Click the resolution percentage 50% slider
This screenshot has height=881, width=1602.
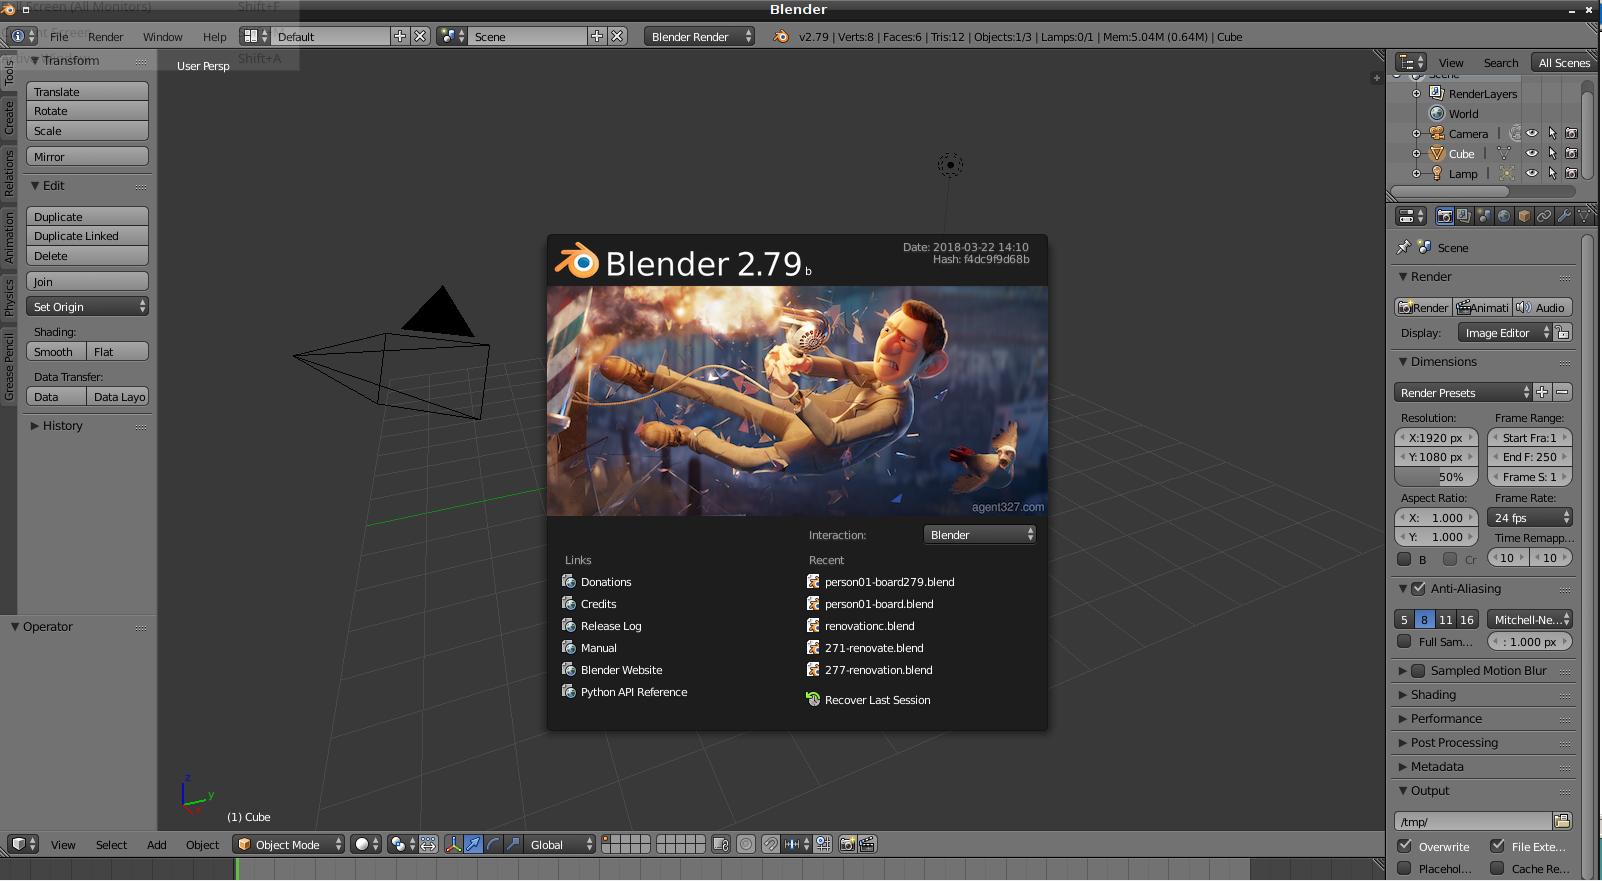pyautogui.click(x=1436, y=477)
